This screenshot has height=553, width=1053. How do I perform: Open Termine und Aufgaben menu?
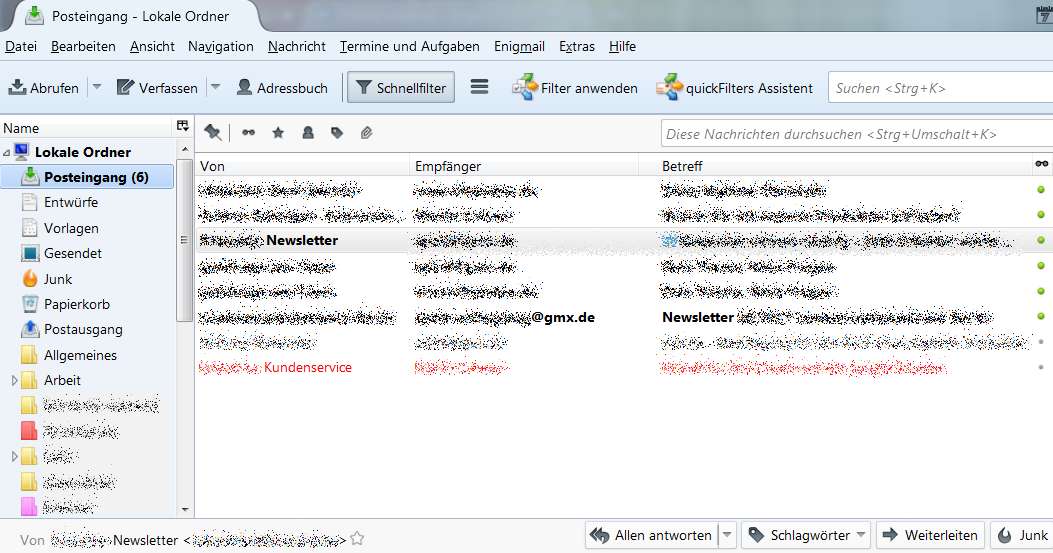(x=410, y=46)
